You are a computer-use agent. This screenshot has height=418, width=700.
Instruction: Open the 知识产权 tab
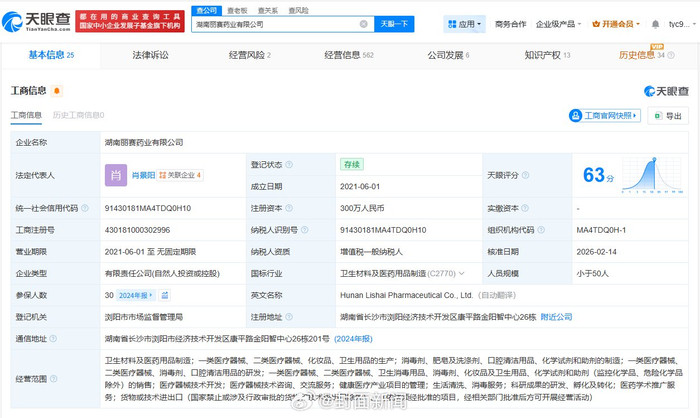544,56
